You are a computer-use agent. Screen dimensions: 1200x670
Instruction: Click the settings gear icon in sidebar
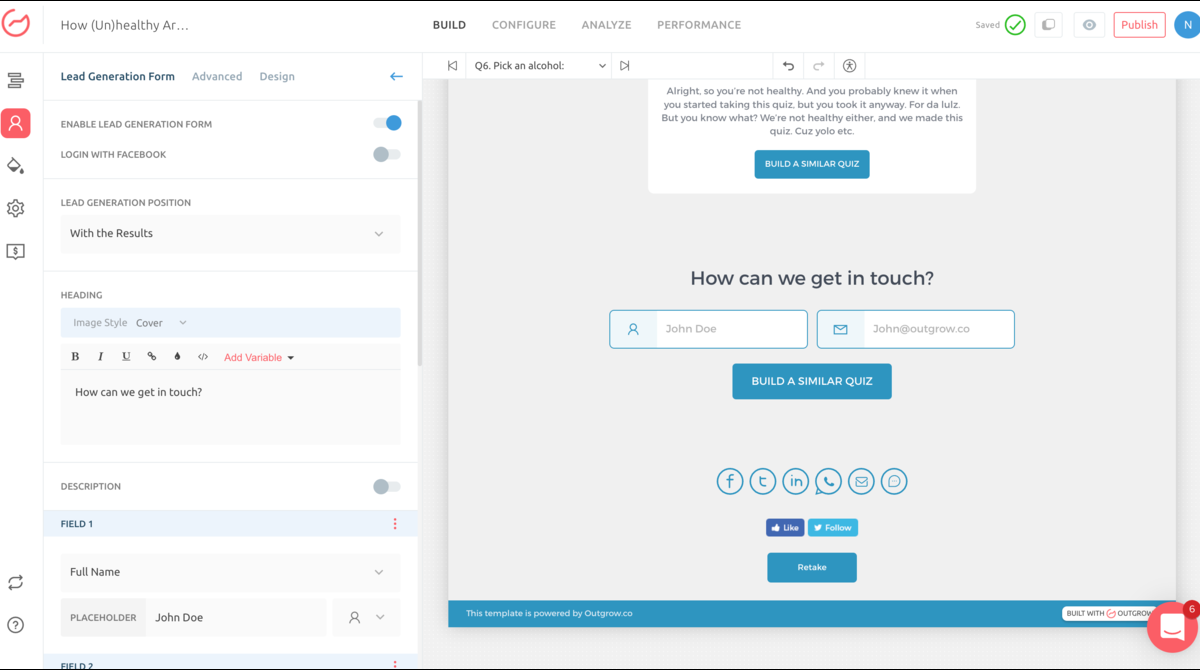[x=15, y=208]
